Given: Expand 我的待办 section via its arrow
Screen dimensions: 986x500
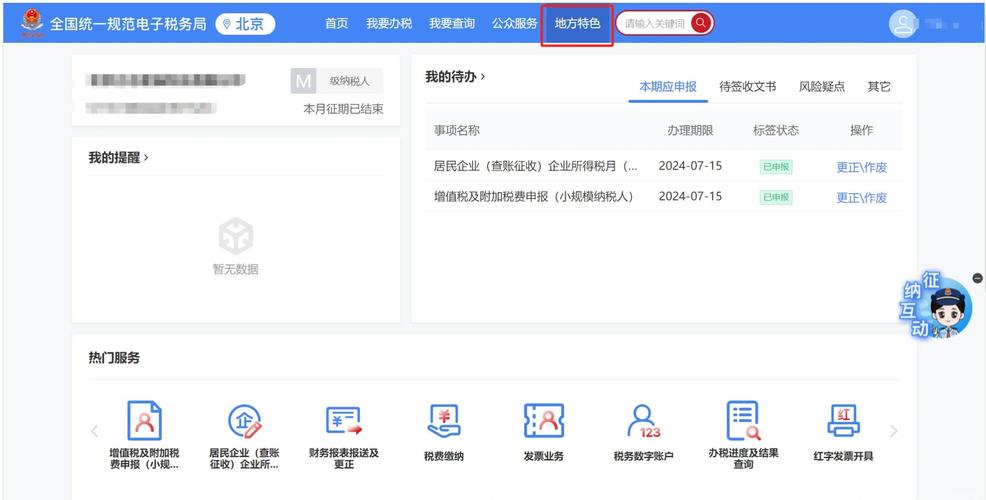Looking at the screenshot, I should [x=483, y=77].
